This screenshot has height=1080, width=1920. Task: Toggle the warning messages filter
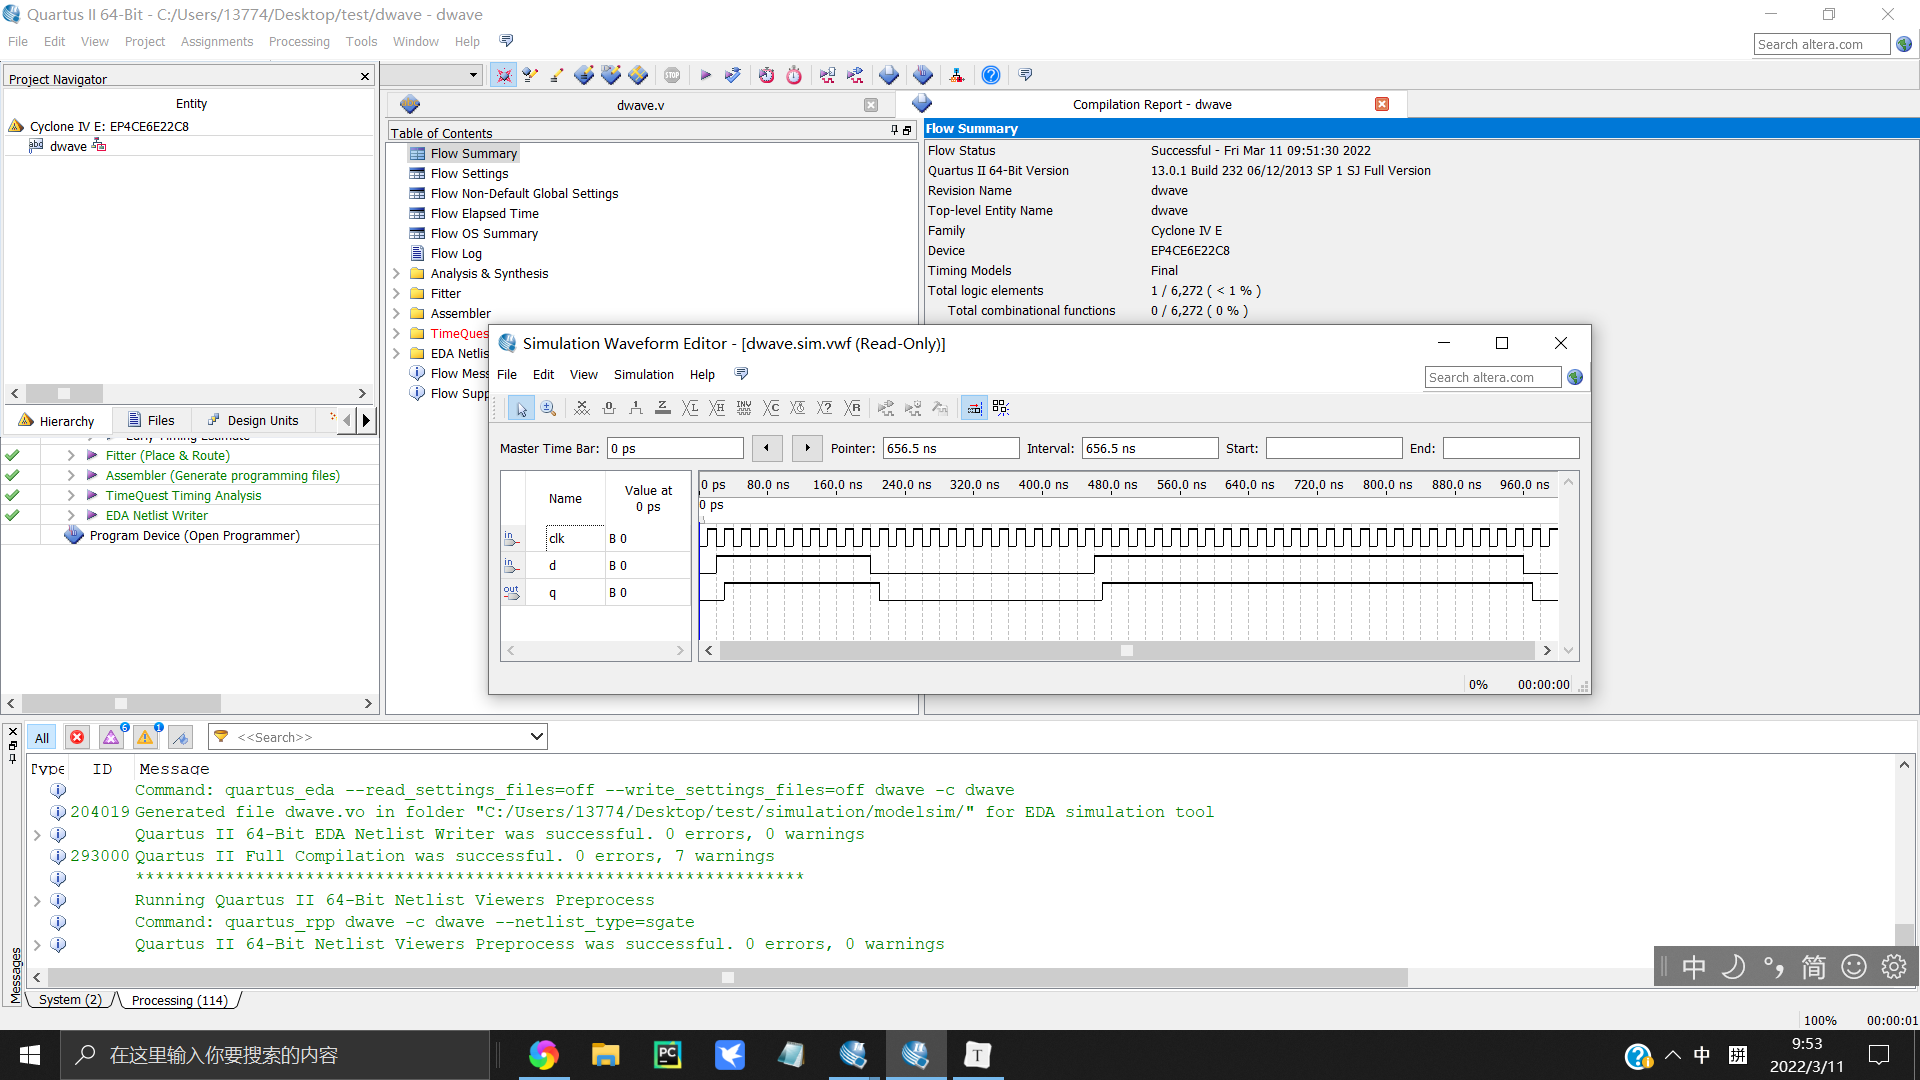[x=146, y=738]
